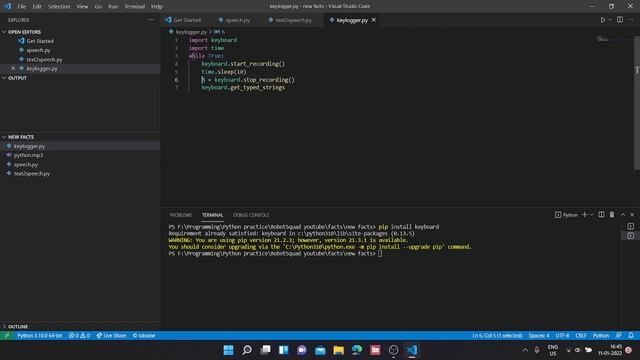Open the Go menu
Image resolution: width=640 pixels, height=360 pixels.
[x=98, y=7]
